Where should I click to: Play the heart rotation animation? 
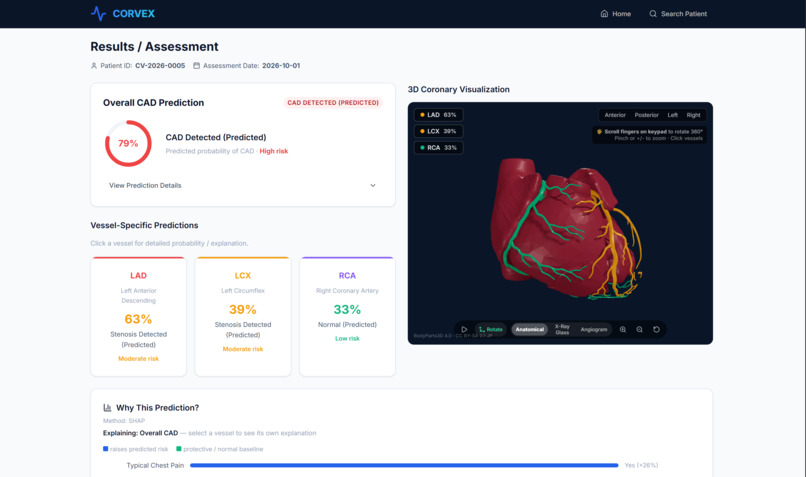[x=464, y=329]
